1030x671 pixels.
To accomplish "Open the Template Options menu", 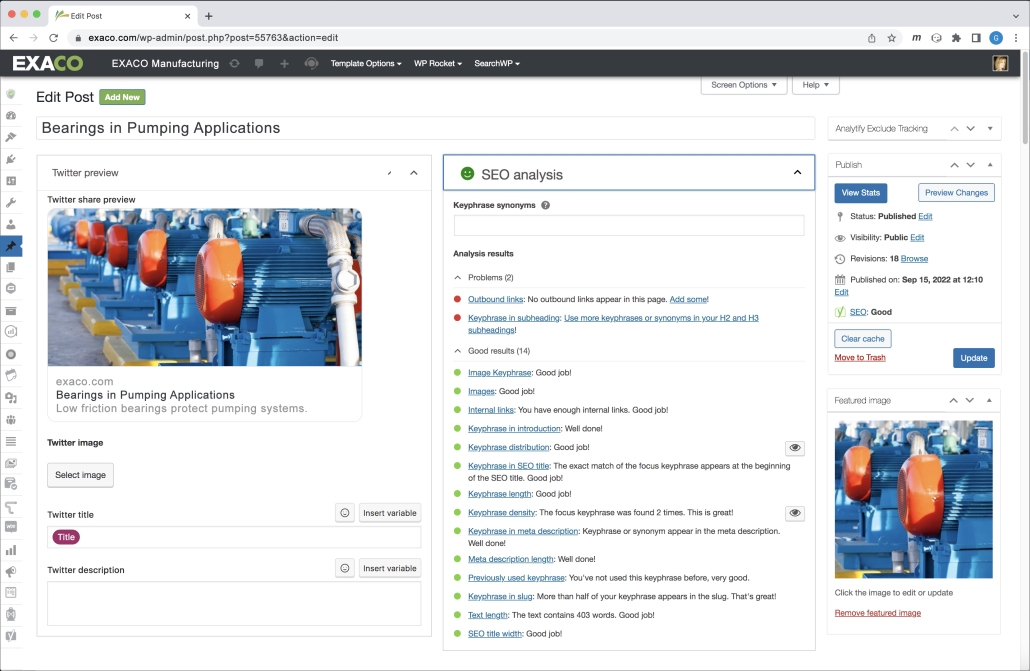I will pyautogui.click(x=366, y=63).
